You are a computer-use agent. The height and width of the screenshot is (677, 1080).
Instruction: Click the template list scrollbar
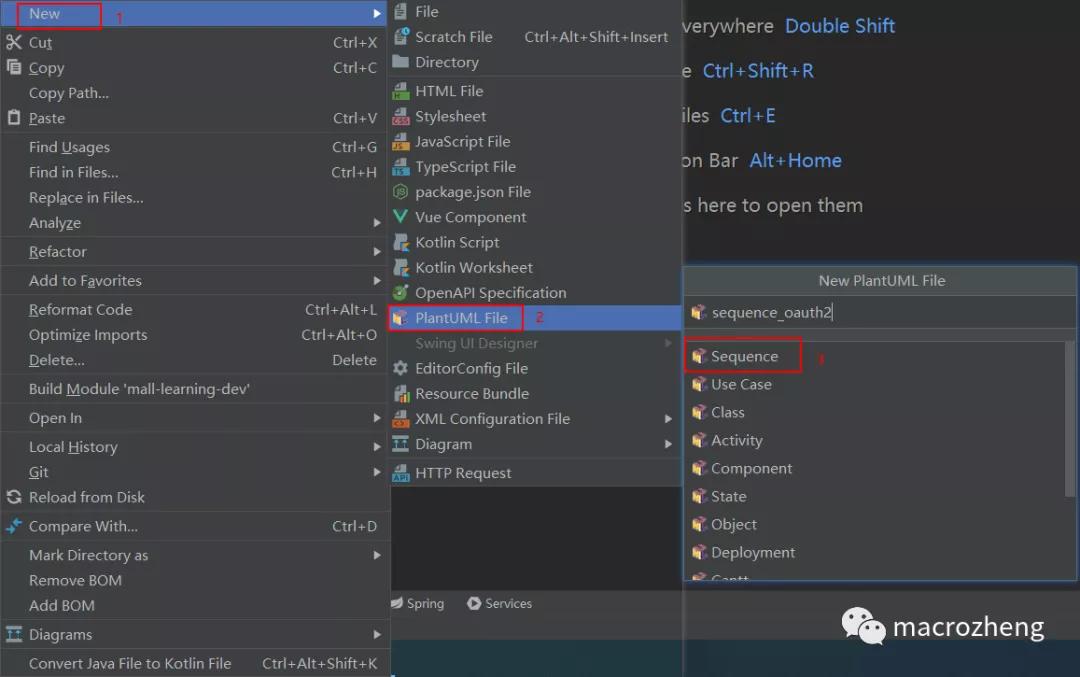(1069, 419)
